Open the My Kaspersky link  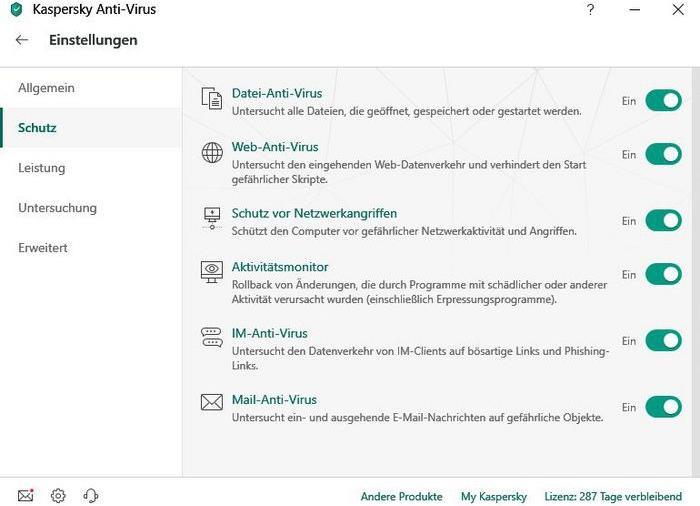tap(494, 497)
